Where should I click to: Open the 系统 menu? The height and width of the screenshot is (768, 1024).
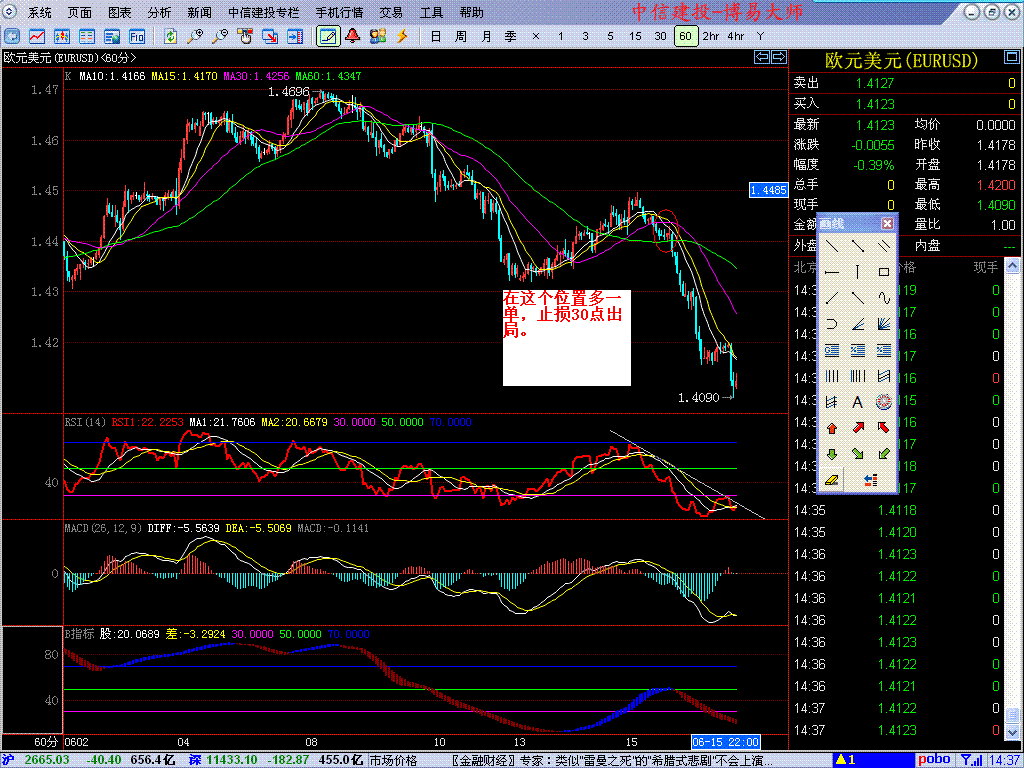pyautogui.click(x=39, y=12)
